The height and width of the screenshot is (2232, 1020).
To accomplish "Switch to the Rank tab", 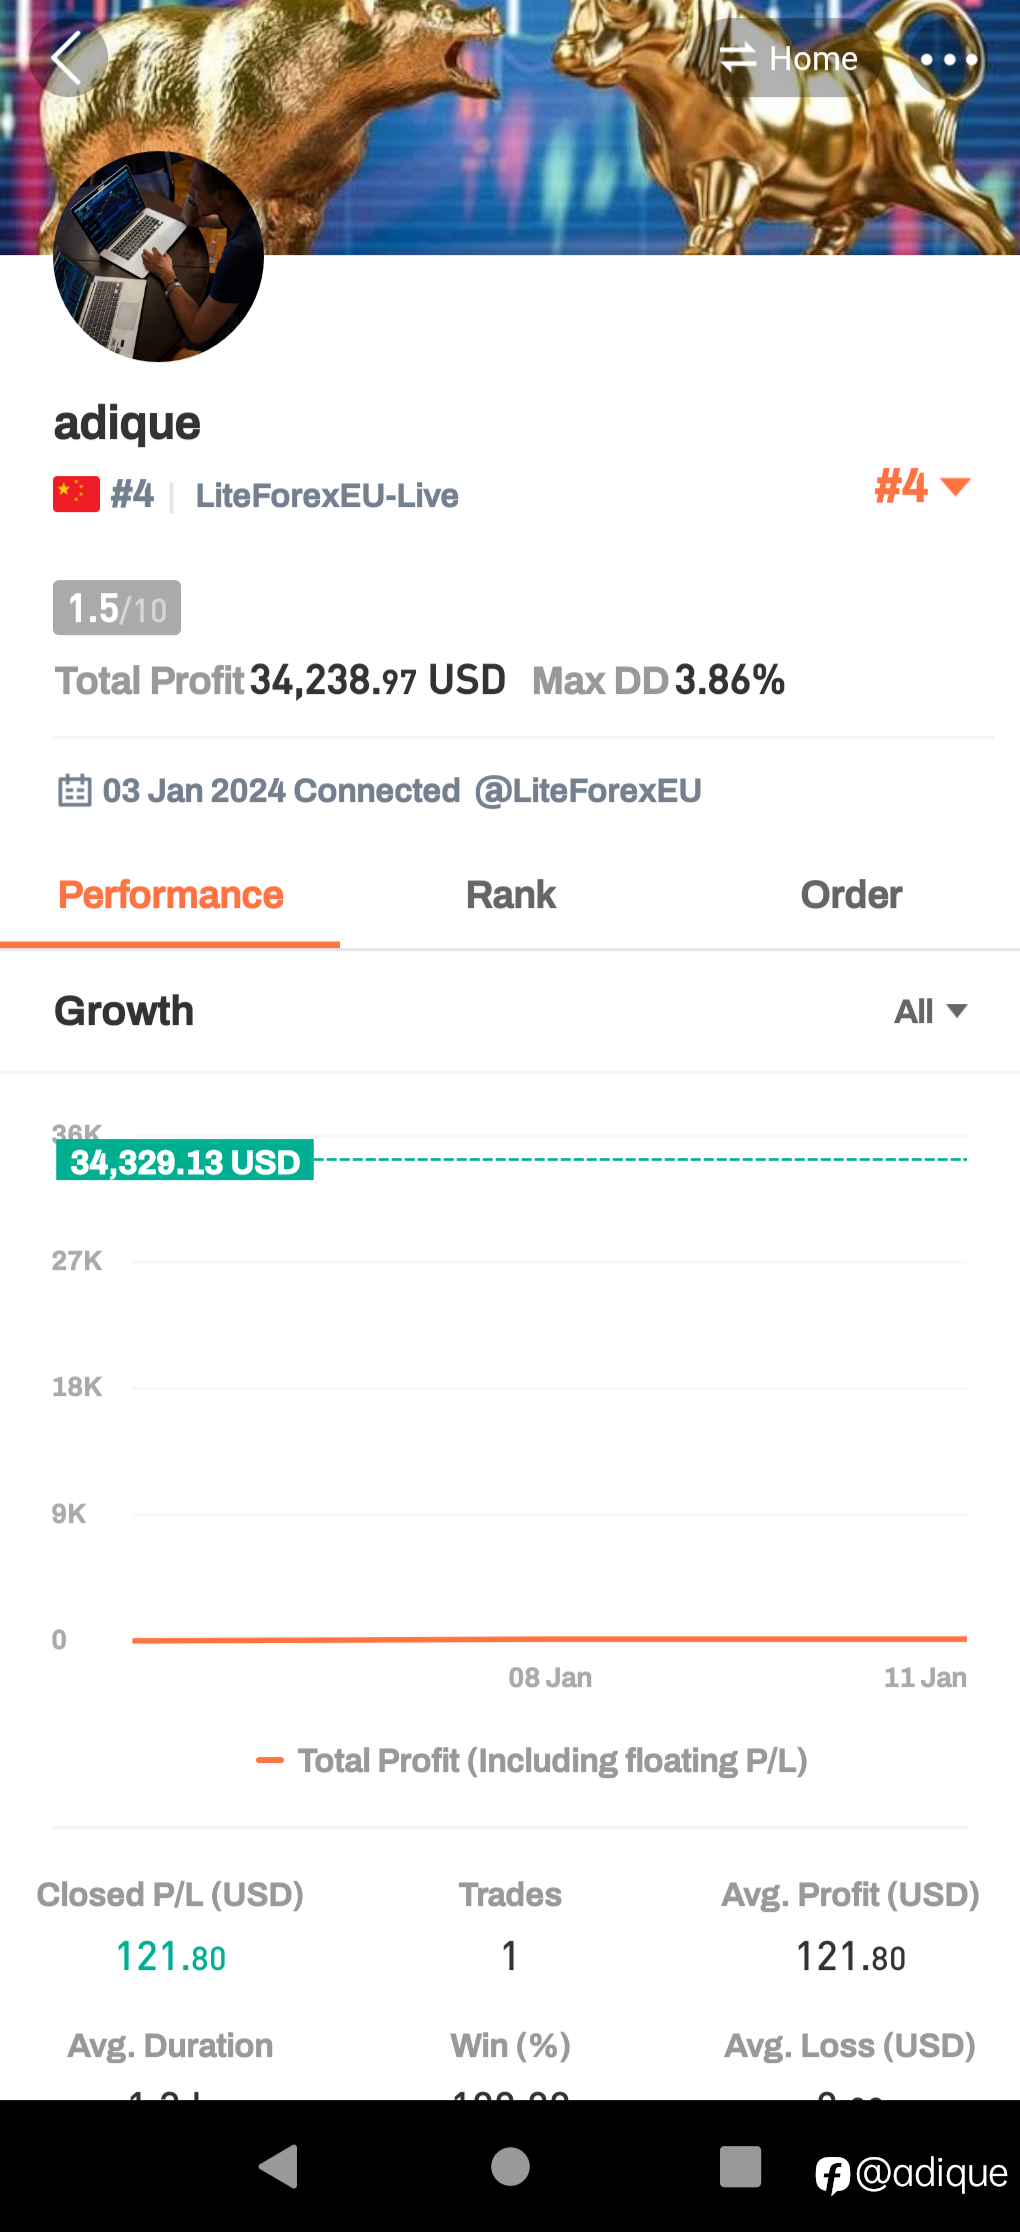I will point(510,895).
